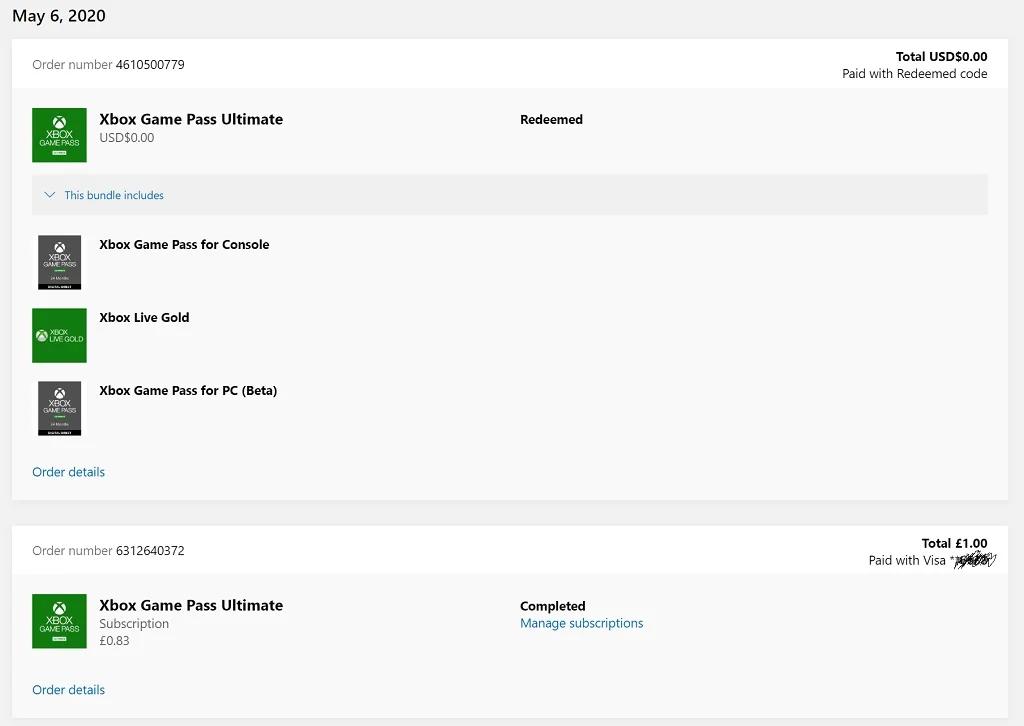1024x726 pixels.
Task: Click the Xbox Game Pass Ultimate title with the USD$0.00 price
Action: click(x=191, y=119)
